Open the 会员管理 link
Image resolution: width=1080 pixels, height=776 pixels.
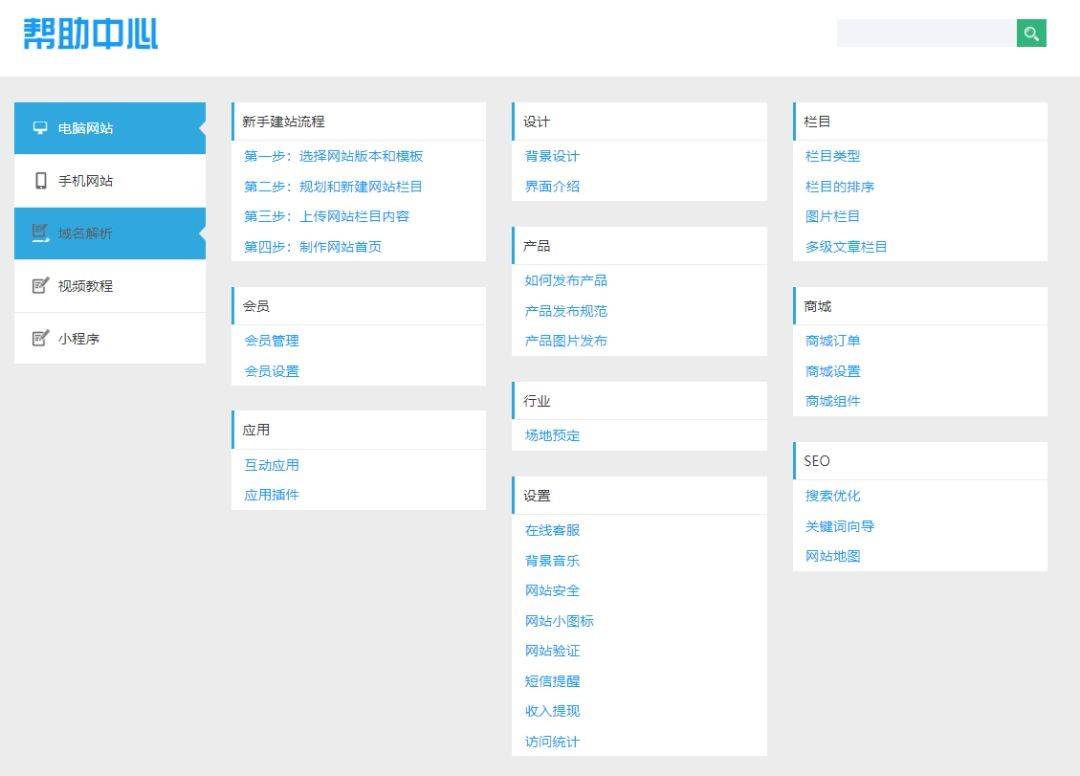(x=271, y=341)
